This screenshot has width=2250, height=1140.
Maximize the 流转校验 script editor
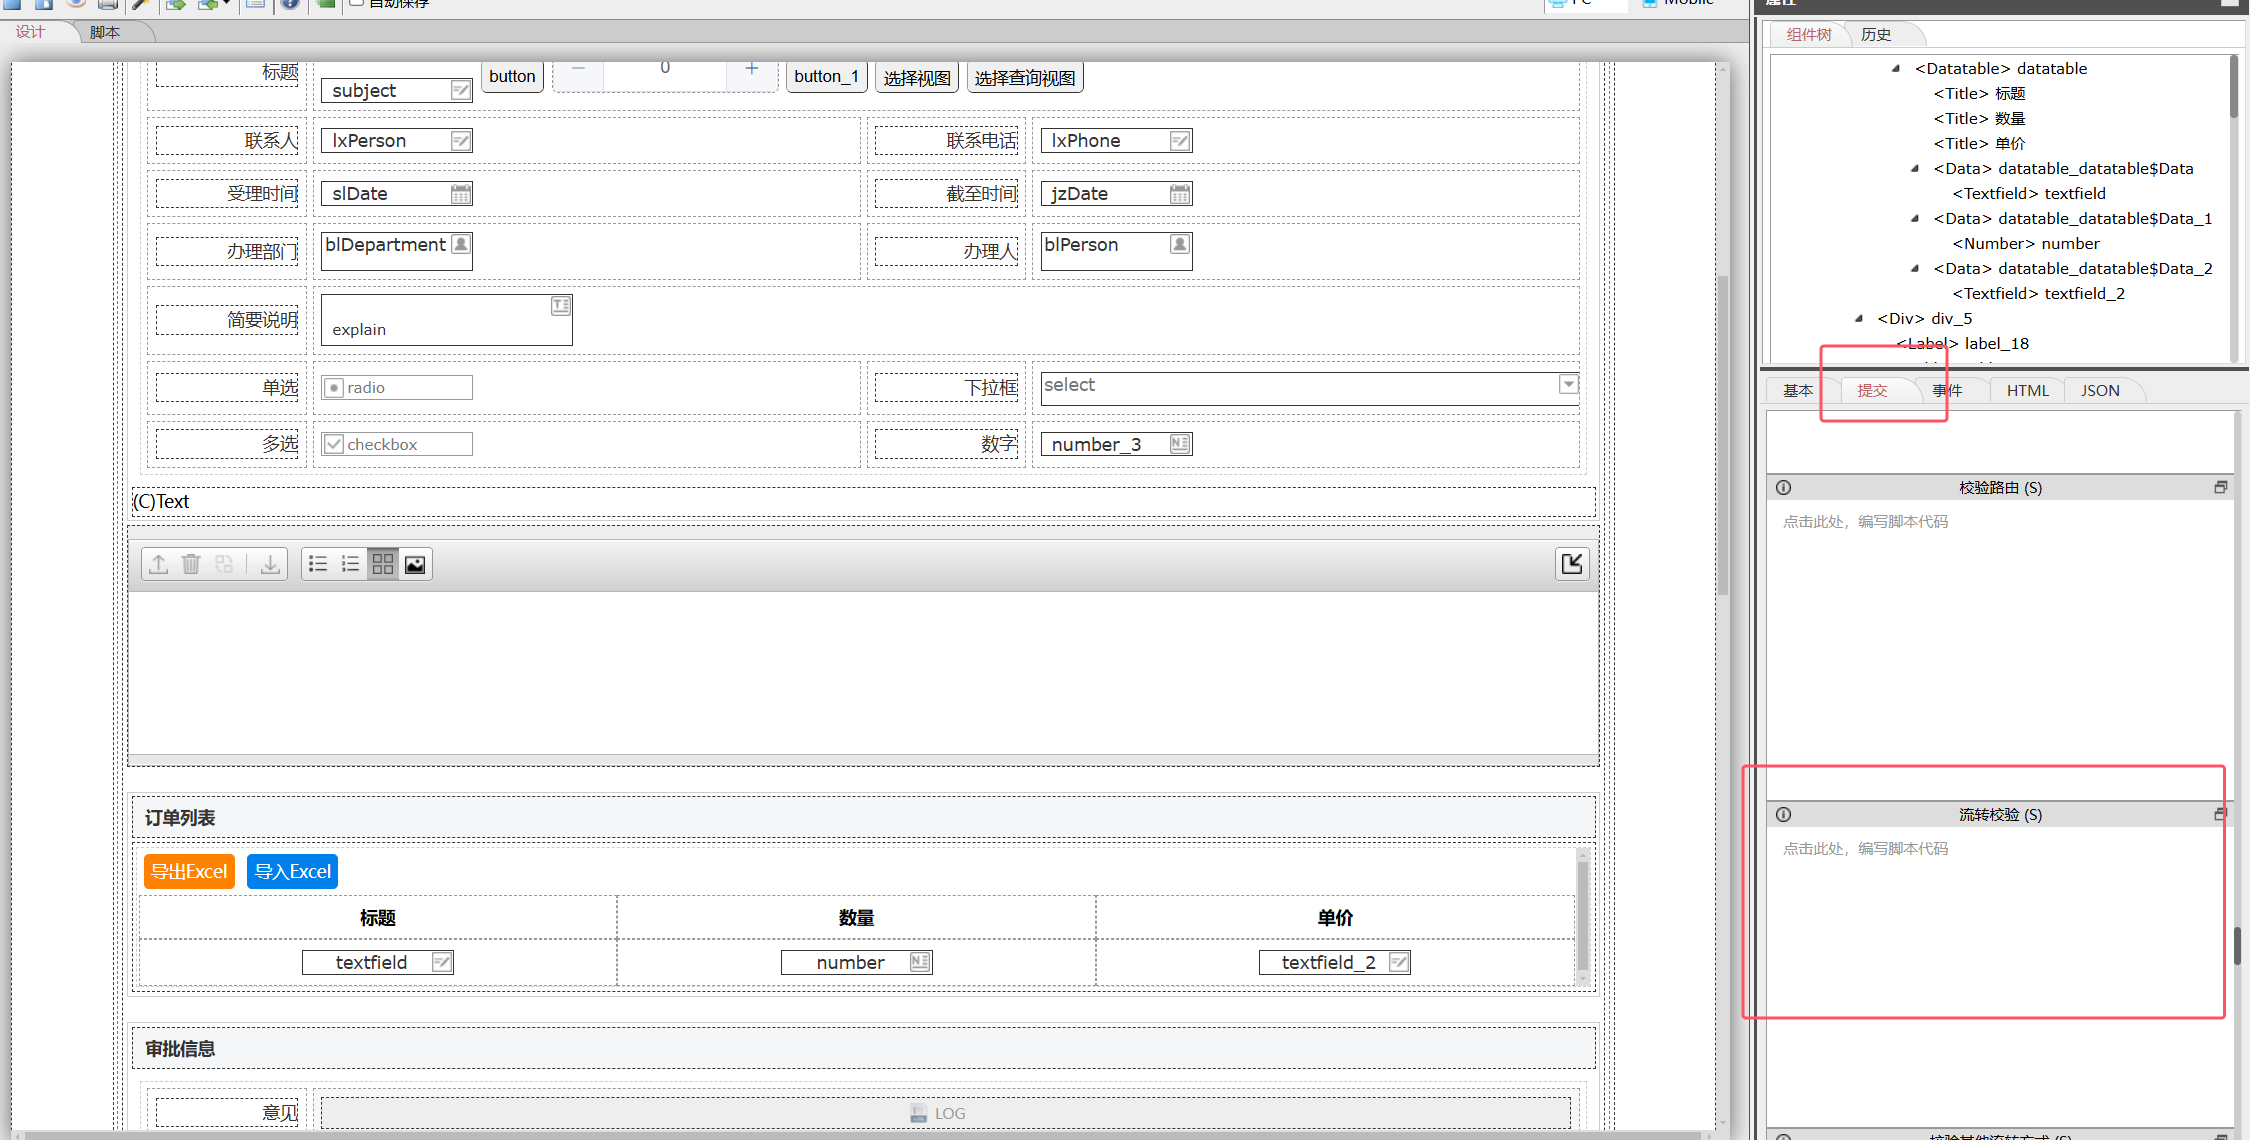point(2220,815)
